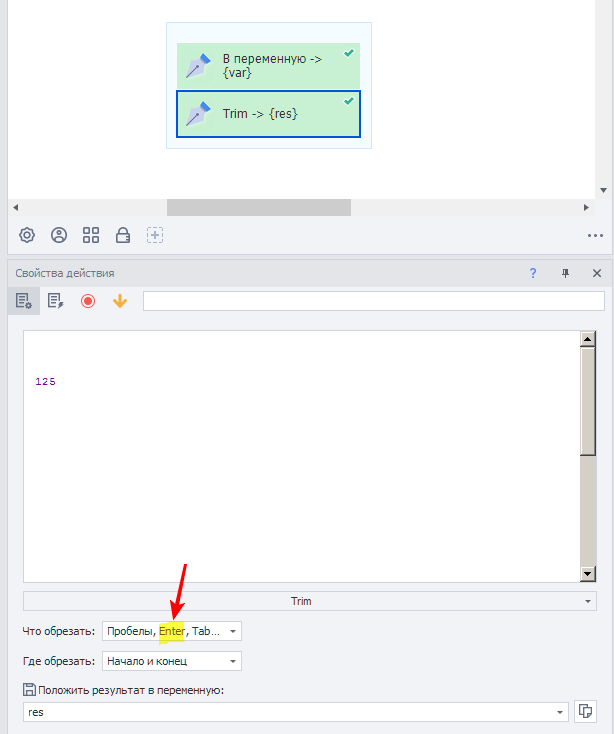This screenshot has width=614, height=734.
Task: Open the 'Где обрезать' dropdown
Action: coord(172,661)
